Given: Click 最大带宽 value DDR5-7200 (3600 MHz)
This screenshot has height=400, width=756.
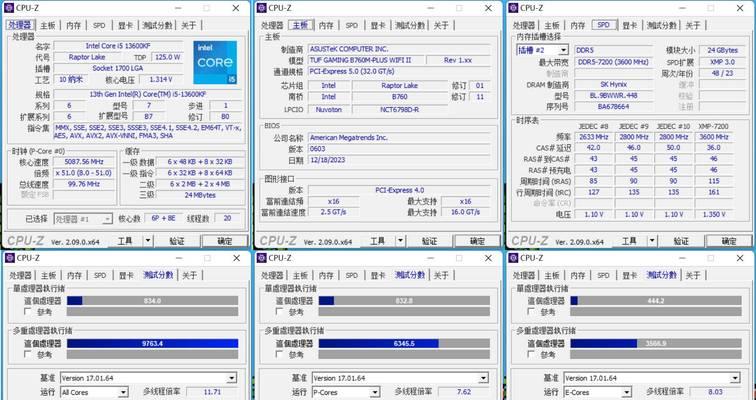Looking at the screenshot, I should 614,62.
